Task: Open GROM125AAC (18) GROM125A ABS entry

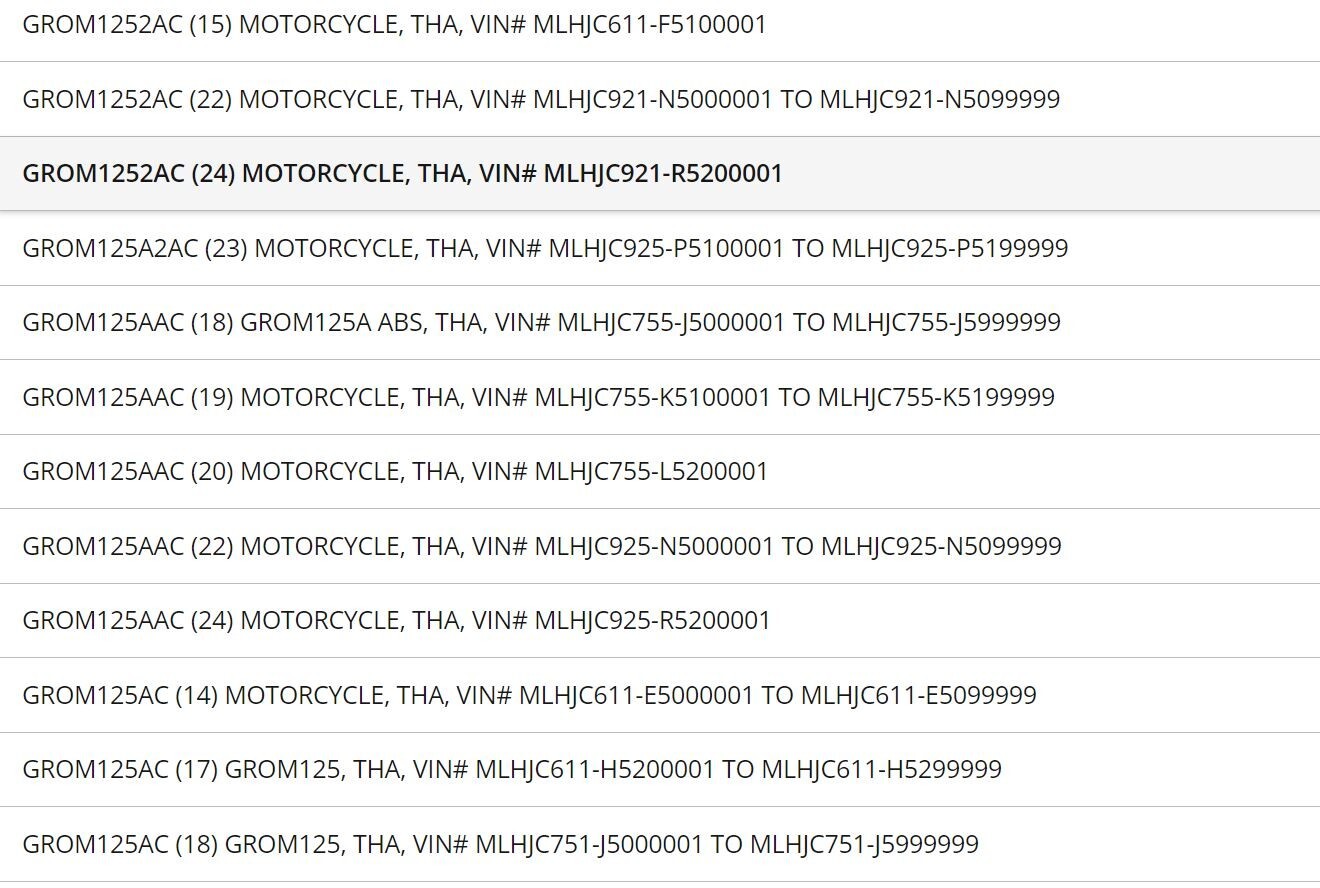Action: 660,322
